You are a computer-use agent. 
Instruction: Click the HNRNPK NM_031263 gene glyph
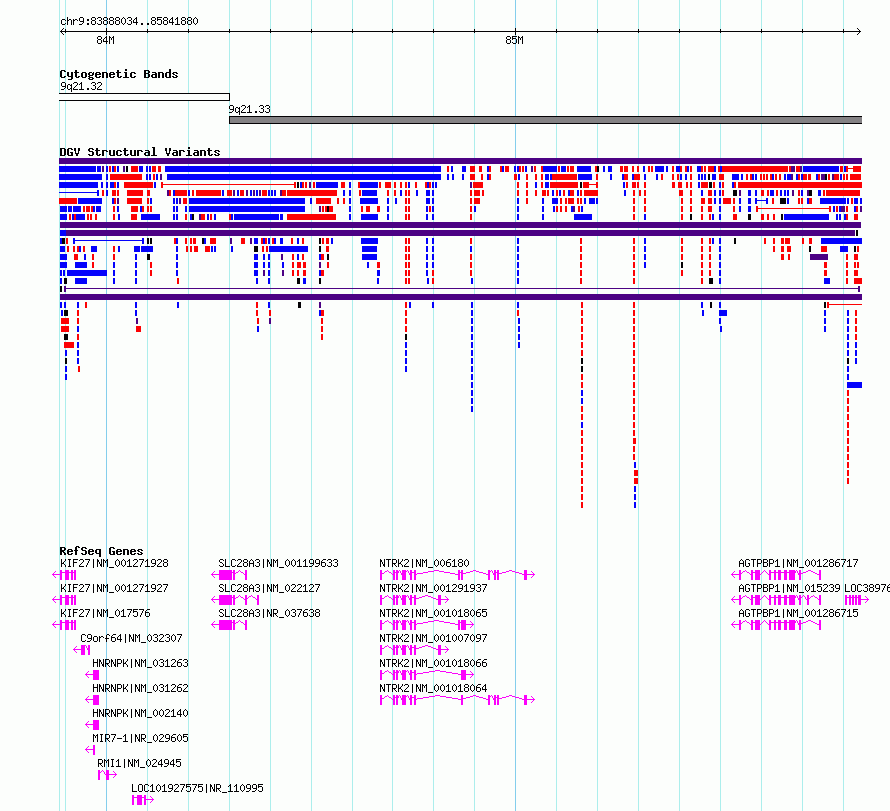click(x=92, y=675)
